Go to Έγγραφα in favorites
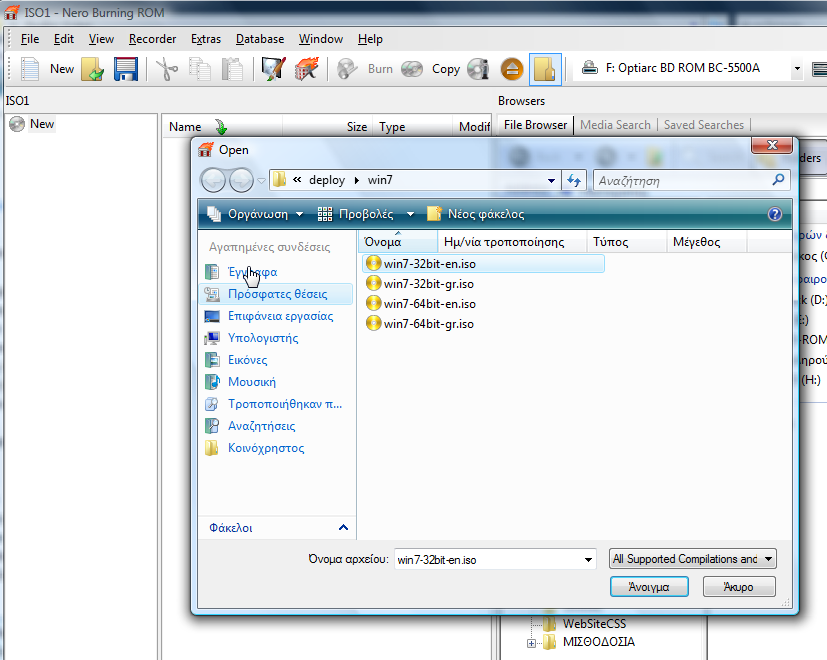827x660 pixels. 252,272
